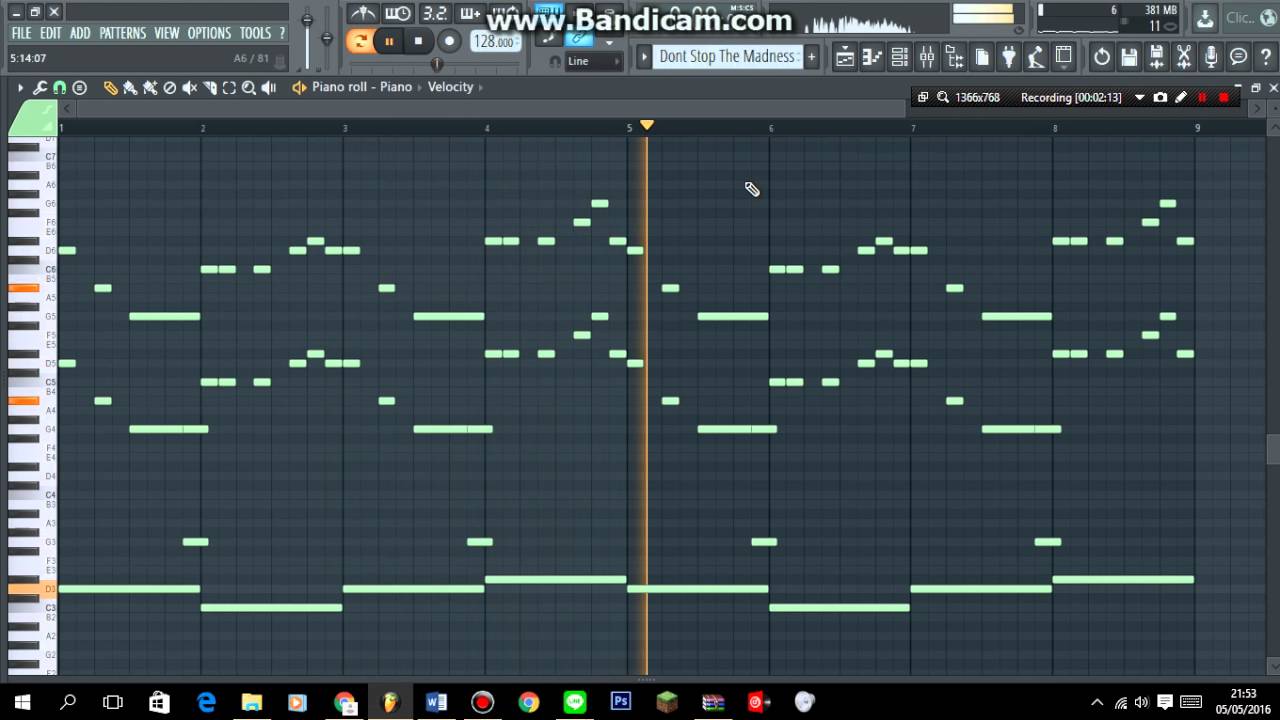Image resolution: width=1280 pixels, height=720 pixels.
Task: Click the undo history button
Action: pos(1102,57)
